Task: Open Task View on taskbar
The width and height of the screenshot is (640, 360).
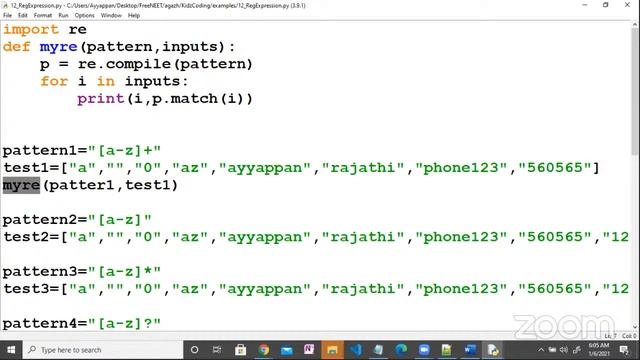Action: point(217,350)
